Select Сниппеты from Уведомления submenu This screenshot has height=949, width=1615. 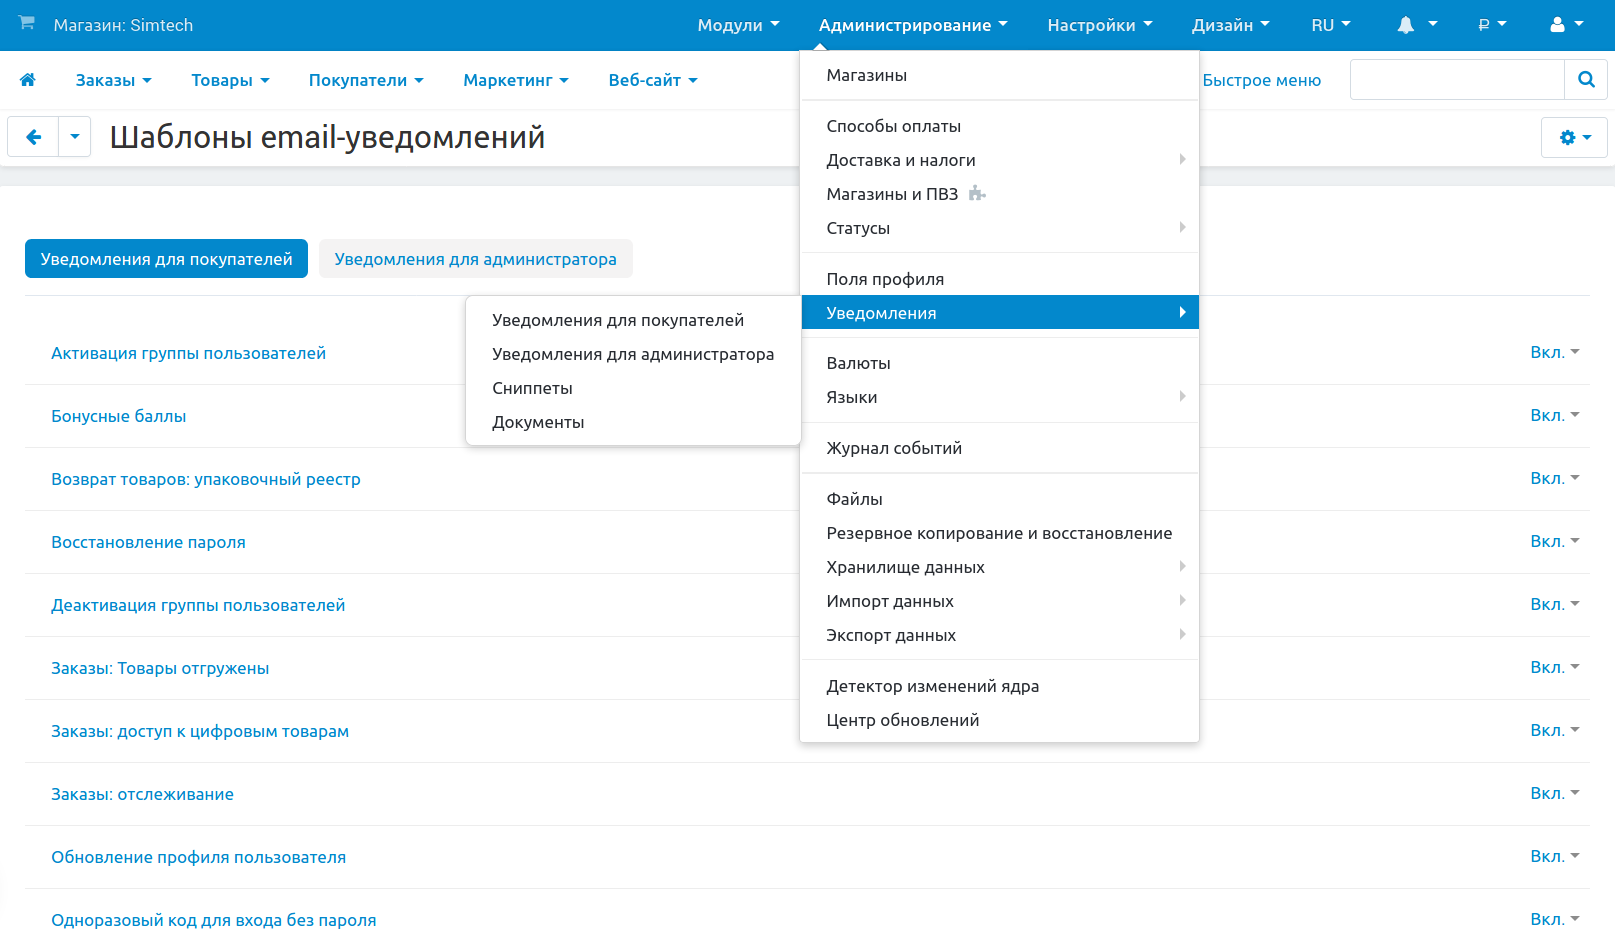pyautogui.click(x=532, y=388)
